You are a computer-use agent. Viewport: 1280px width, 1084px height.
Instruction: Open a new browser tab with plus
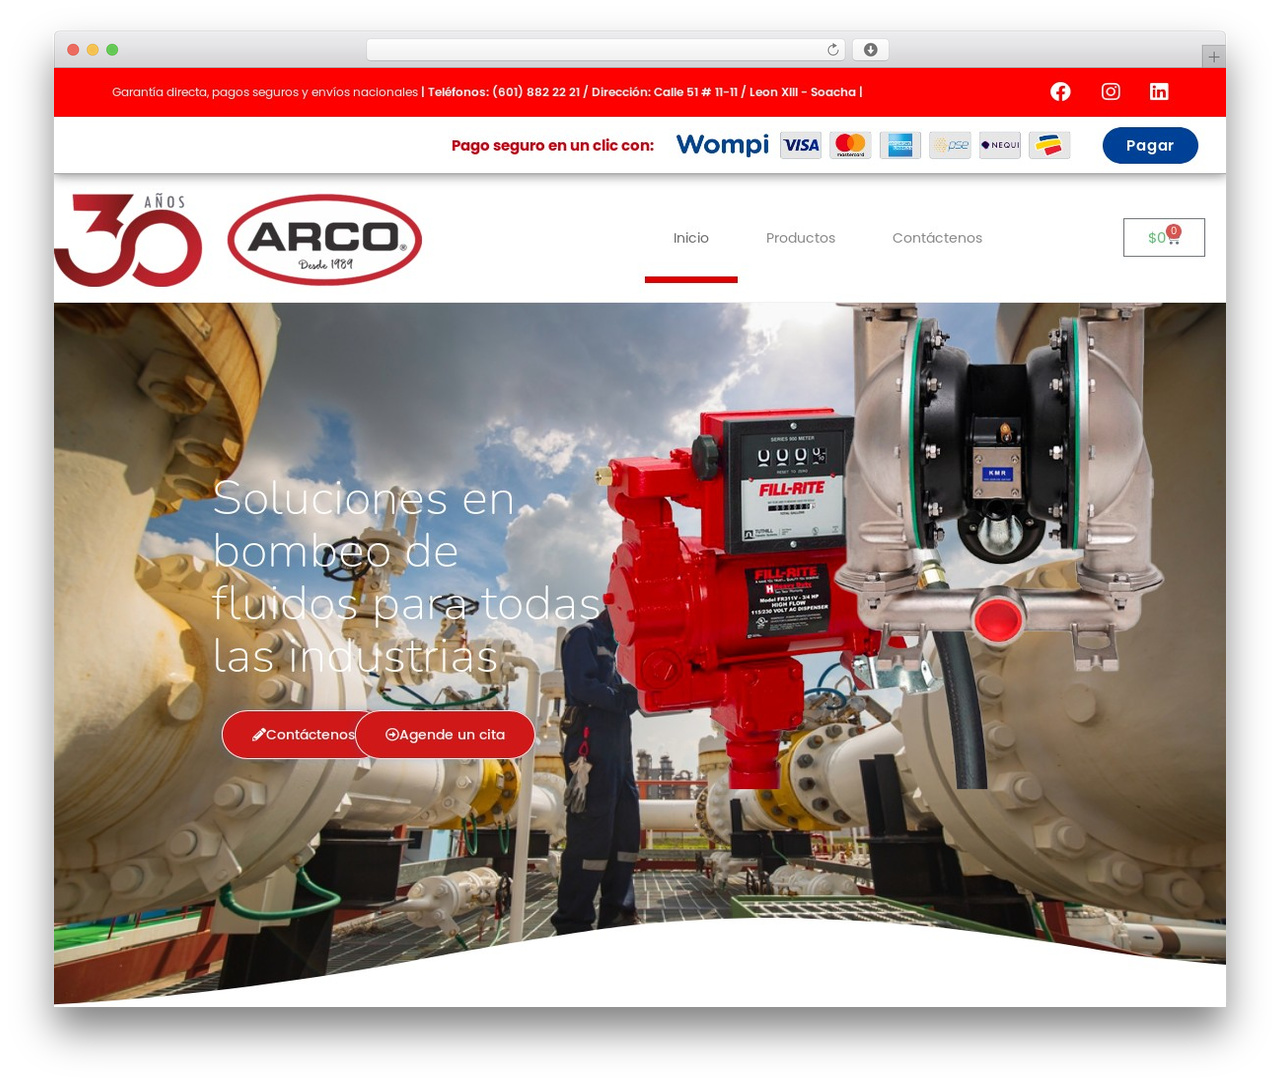[1213, 57]
